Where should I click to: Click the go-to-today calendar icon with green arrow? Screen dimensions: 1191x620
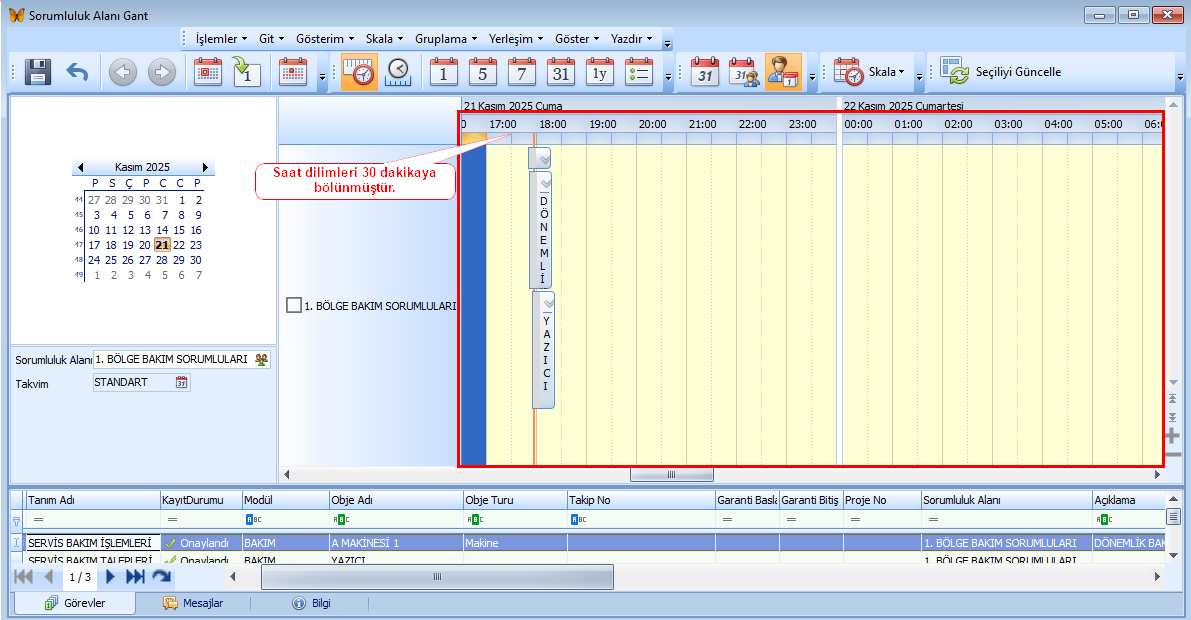tap(247, 73)
